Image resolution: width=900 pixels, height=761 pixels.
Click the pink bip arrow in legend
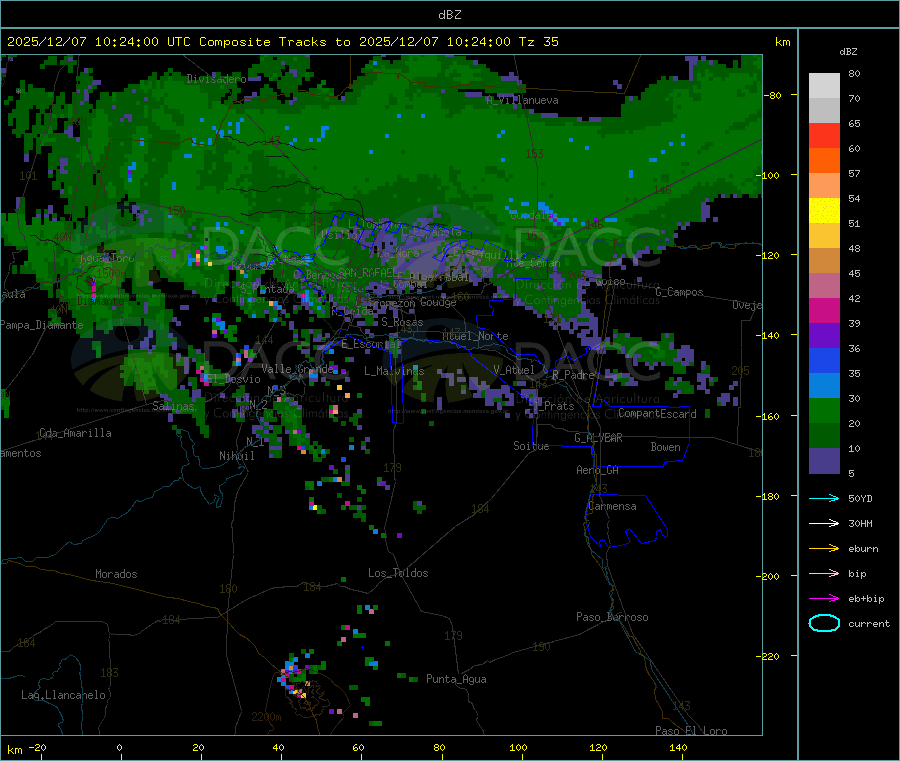pos(824,573)
